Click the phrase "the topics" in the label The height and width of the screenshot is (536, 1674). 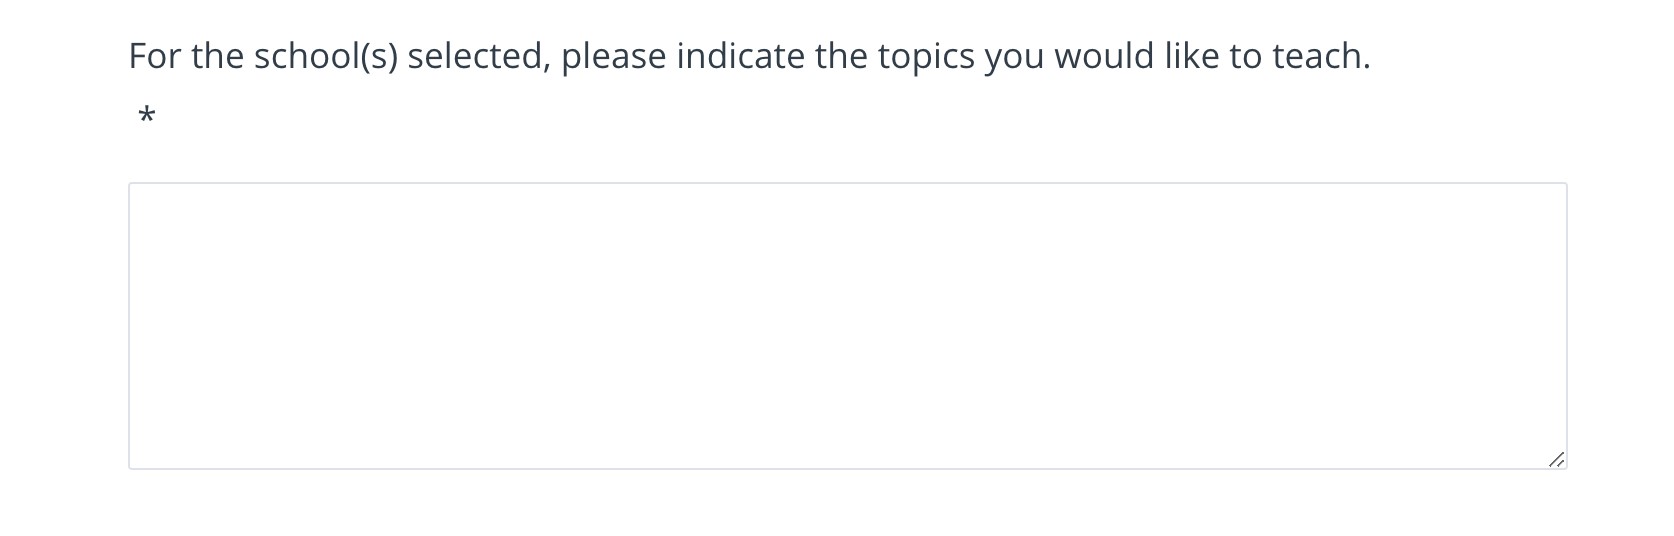[x=894, y=56]
